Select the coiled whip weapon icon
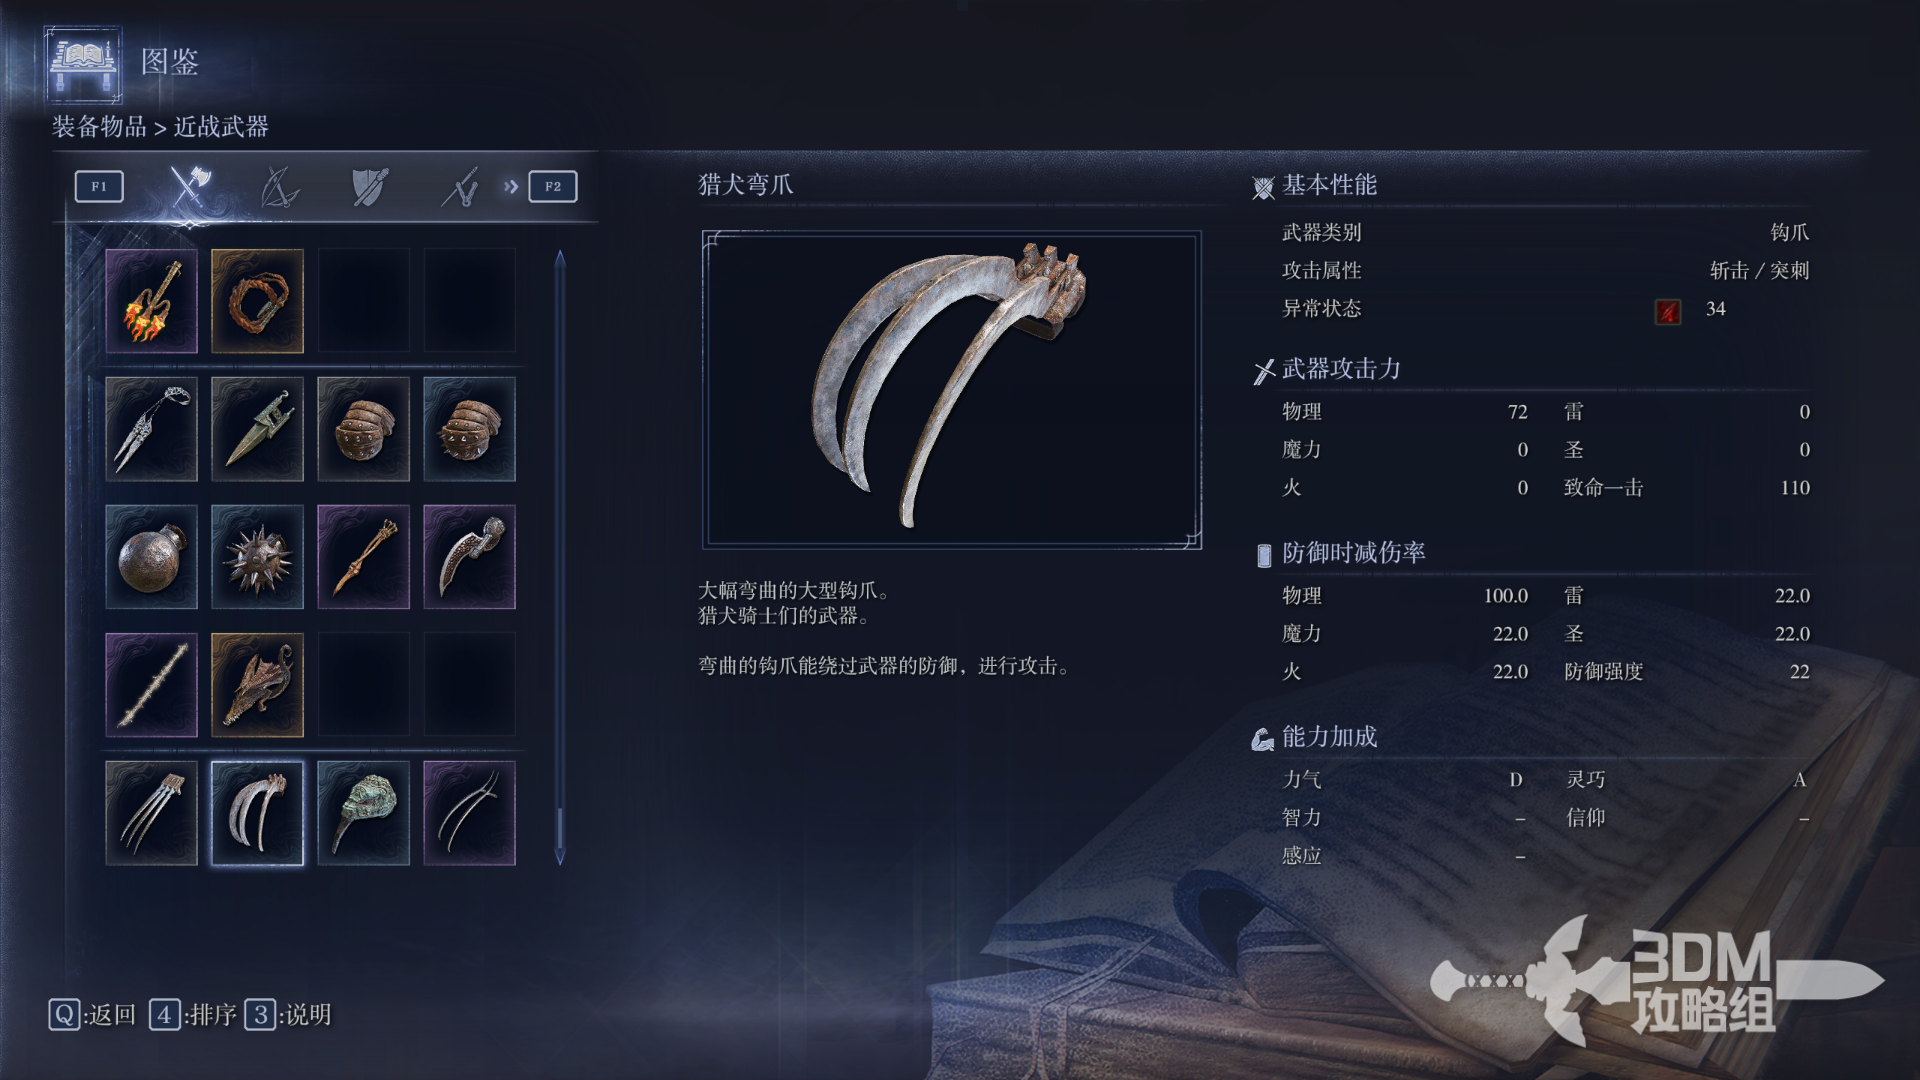This screenshot has height=1080, width=1920. (257, 301)
